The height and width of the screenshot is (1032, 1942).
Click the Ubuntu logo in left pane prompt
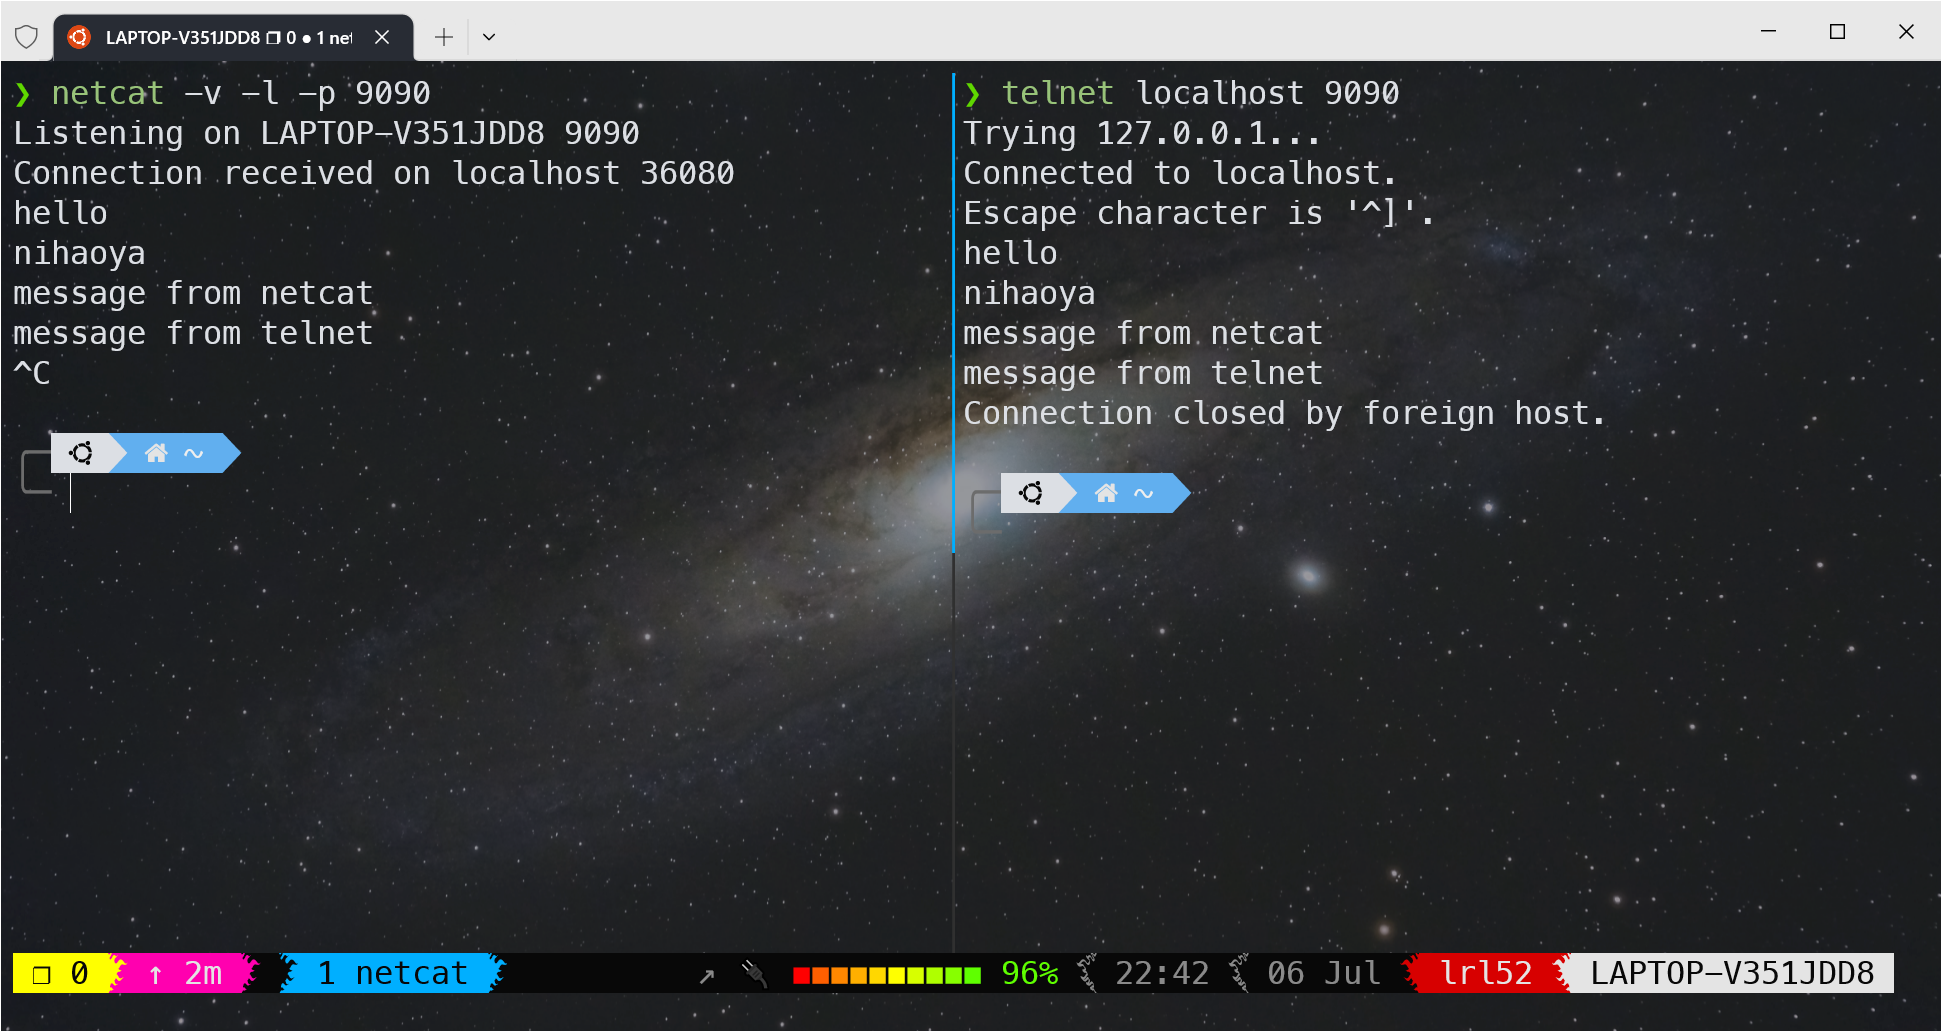coord(82,453)
